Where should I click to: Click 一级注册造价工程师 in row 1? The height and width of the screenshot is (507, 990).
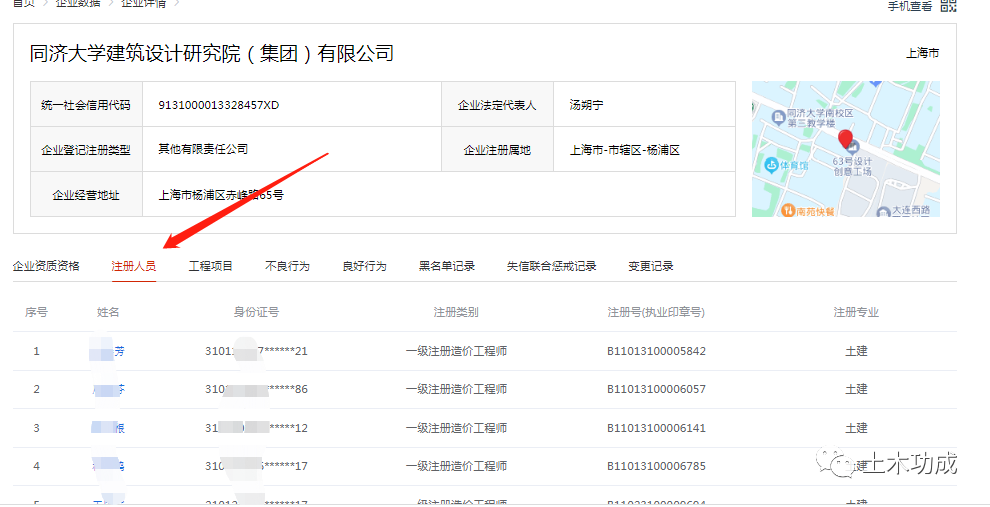tap(456, 351)
